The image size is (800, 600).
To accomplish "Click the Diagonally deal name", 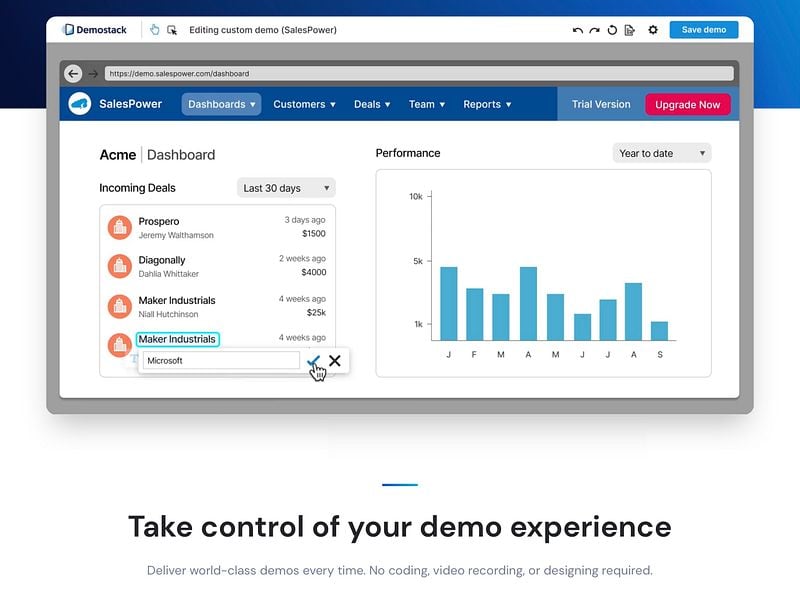I will click(162, 260).
